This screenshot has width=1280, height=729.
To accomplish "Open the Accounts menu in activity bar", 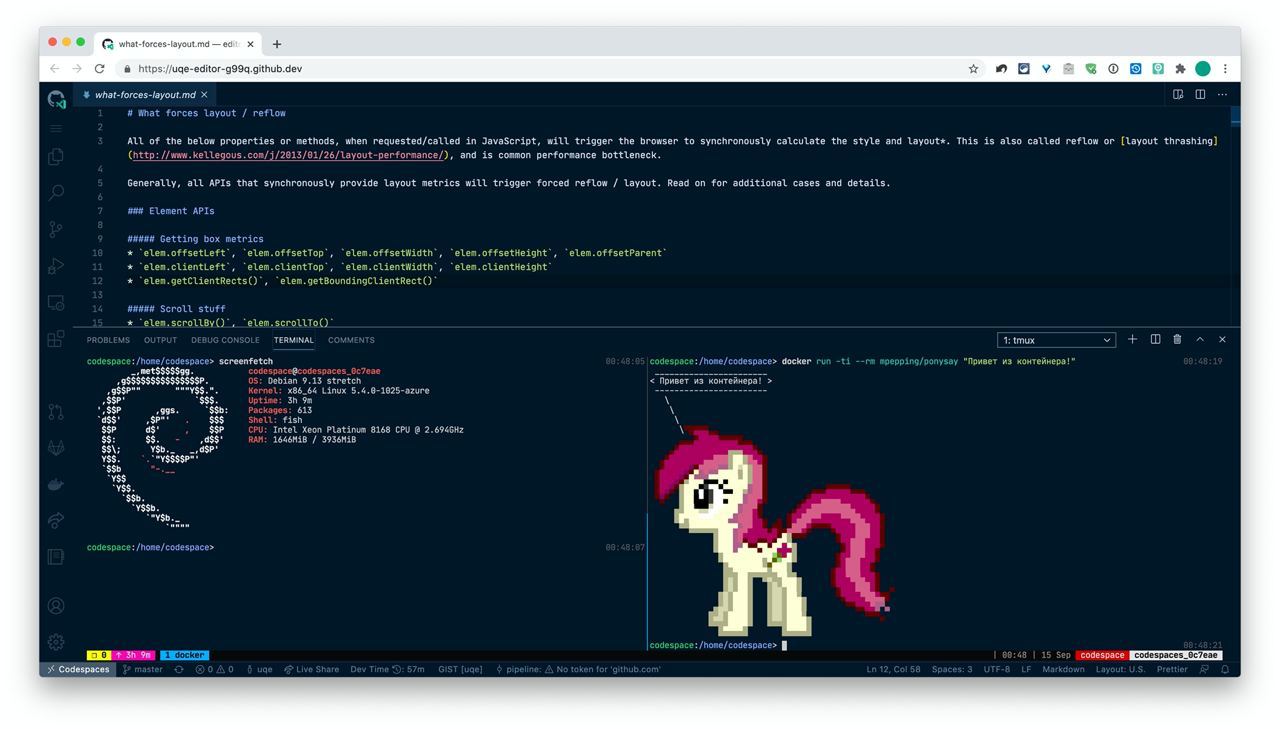I will tap(56, 606).
